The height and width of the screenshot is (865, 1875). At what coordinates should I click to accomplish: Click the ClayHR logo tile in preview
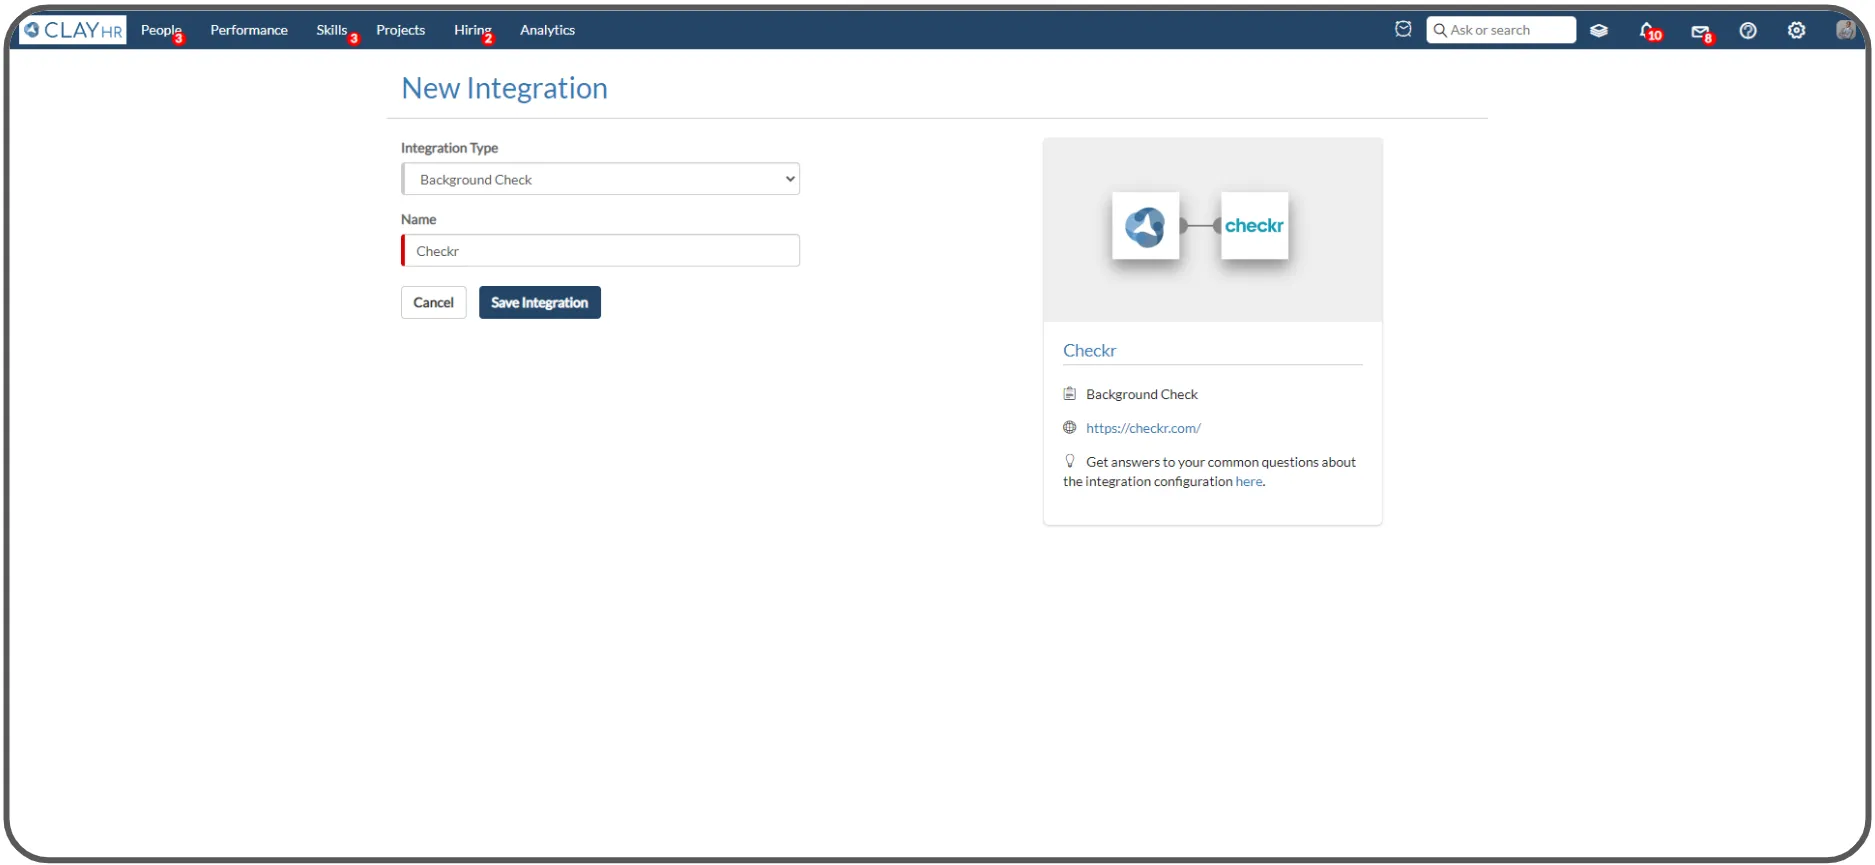tap(1146, 226)
